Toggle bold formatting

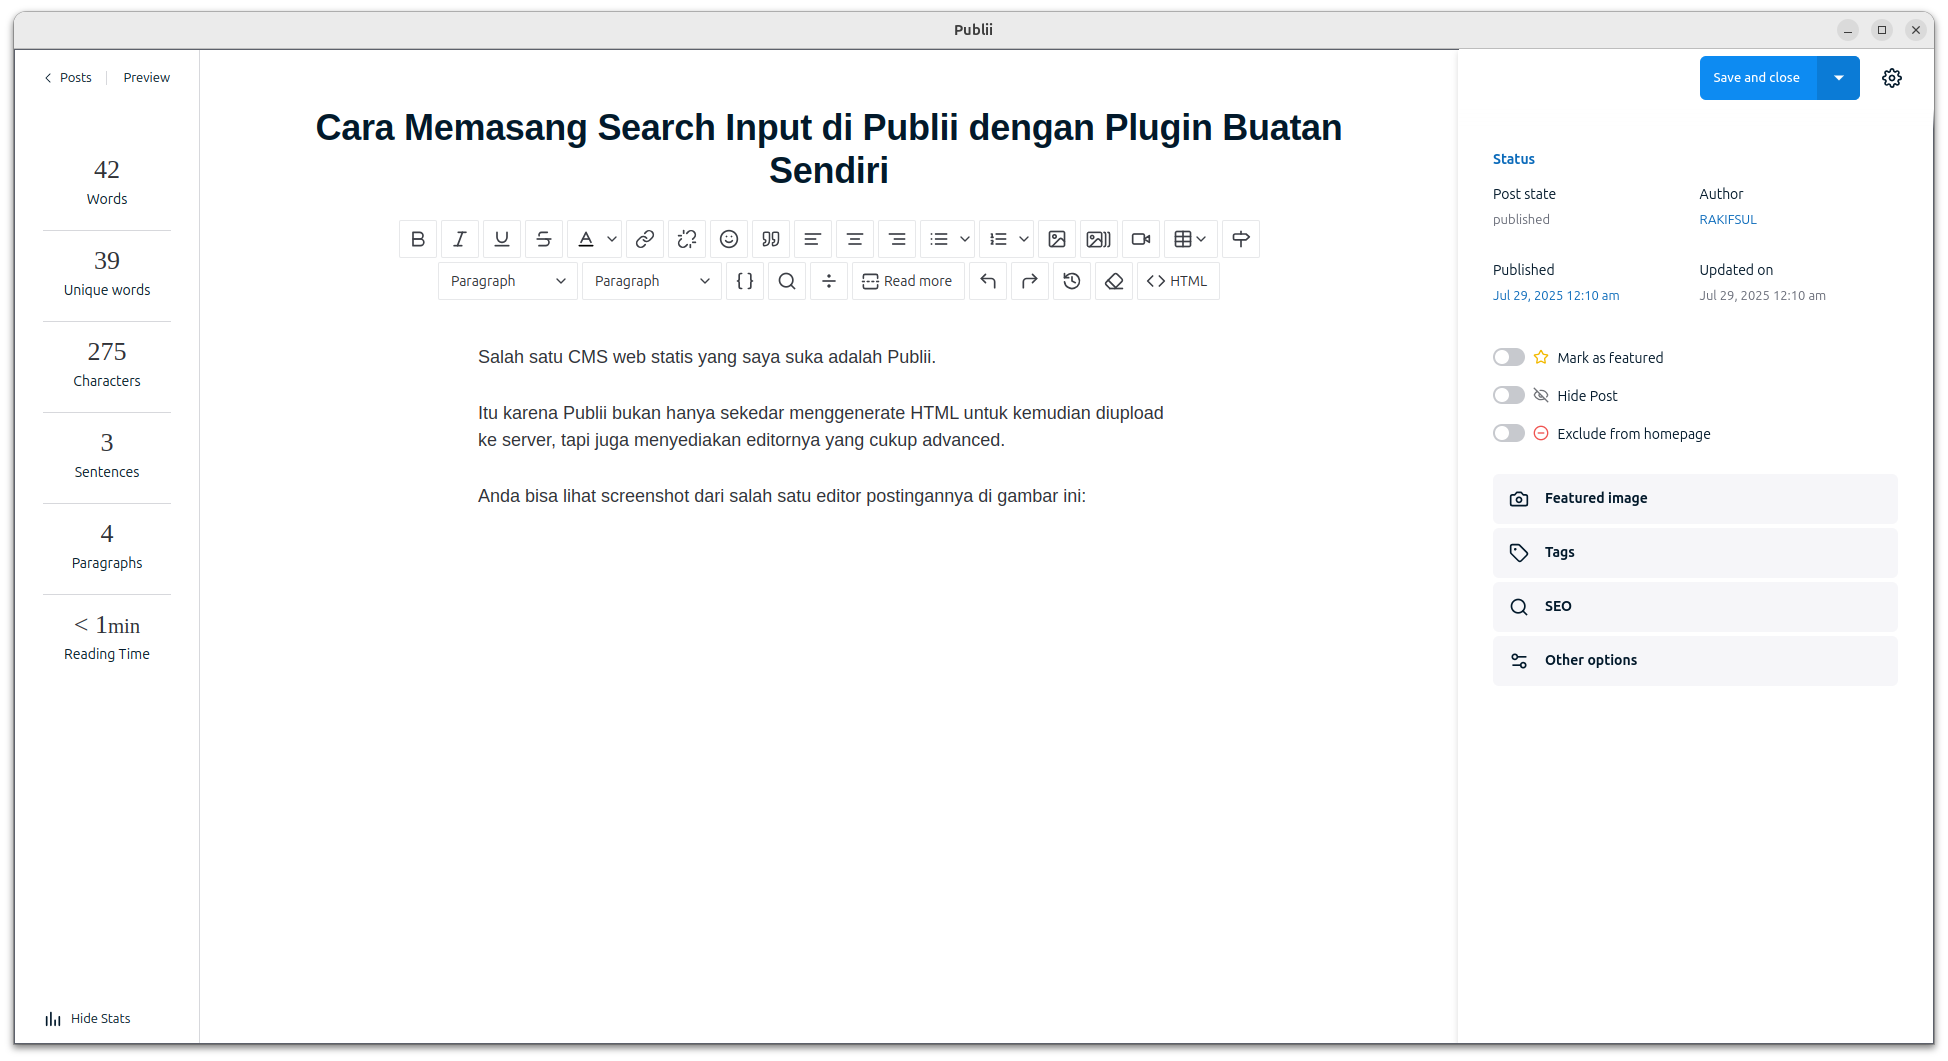tap(418, 239)
